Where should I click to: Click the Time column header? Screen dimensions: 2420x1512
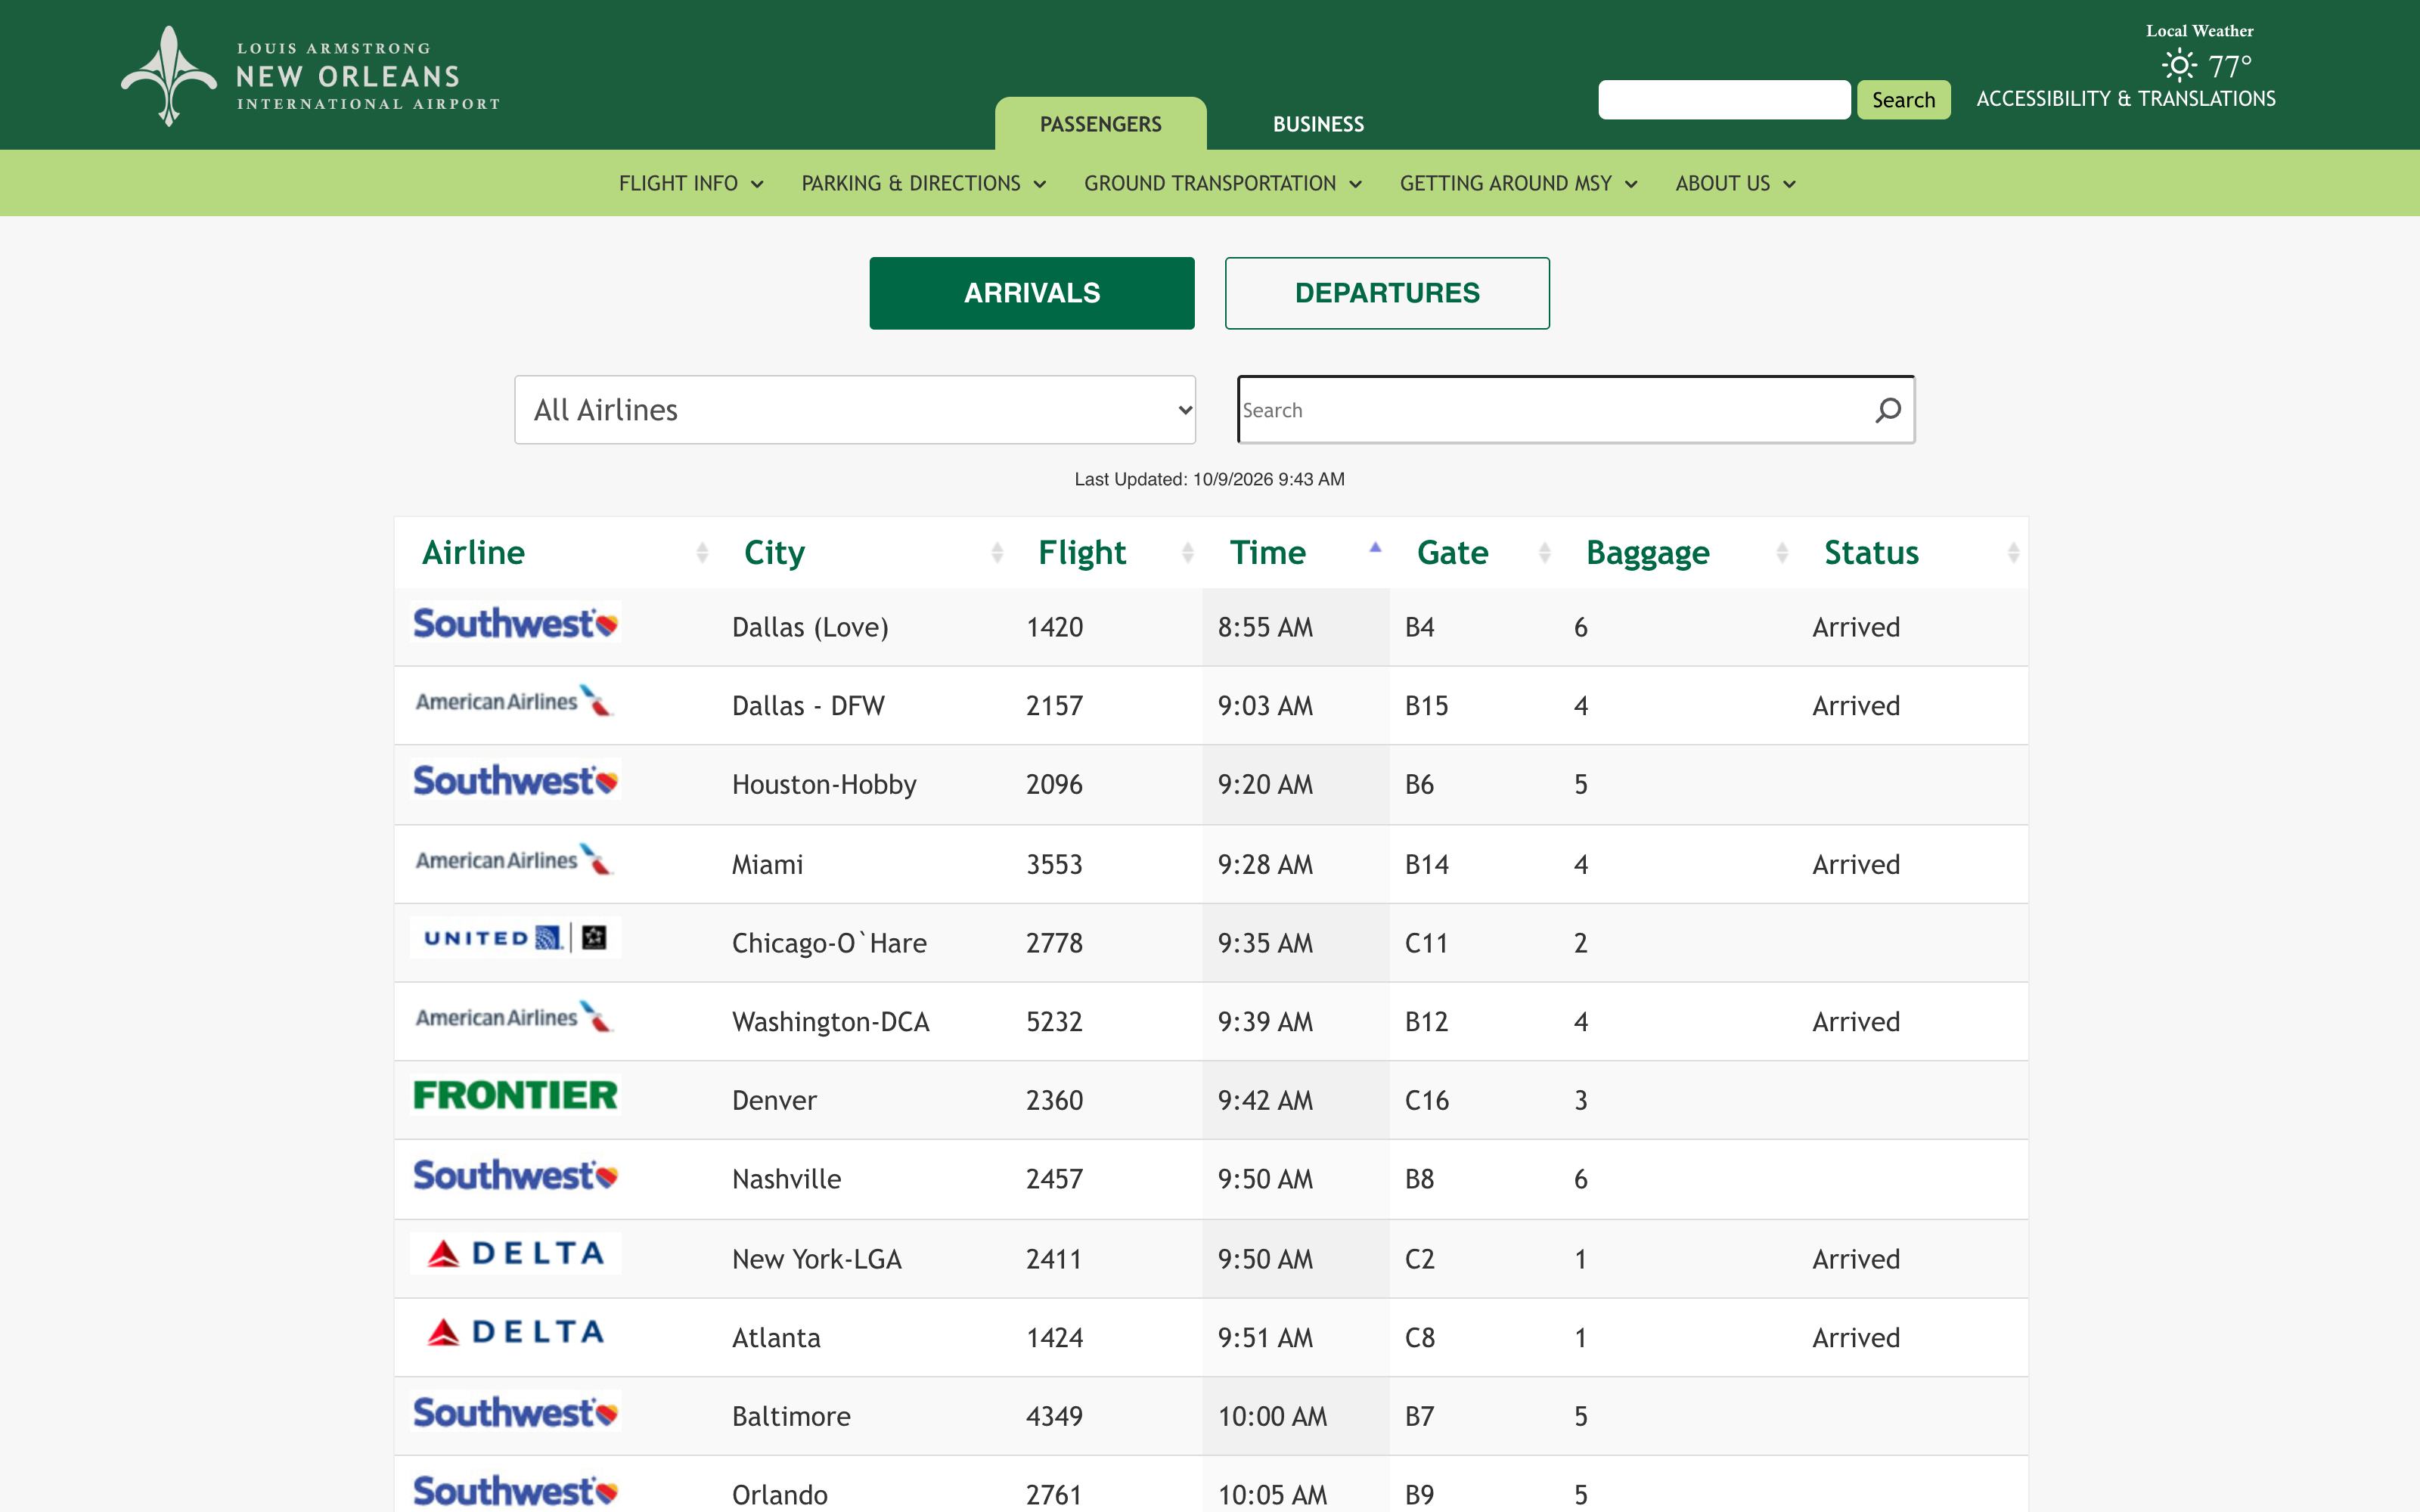pos(1267,552)
